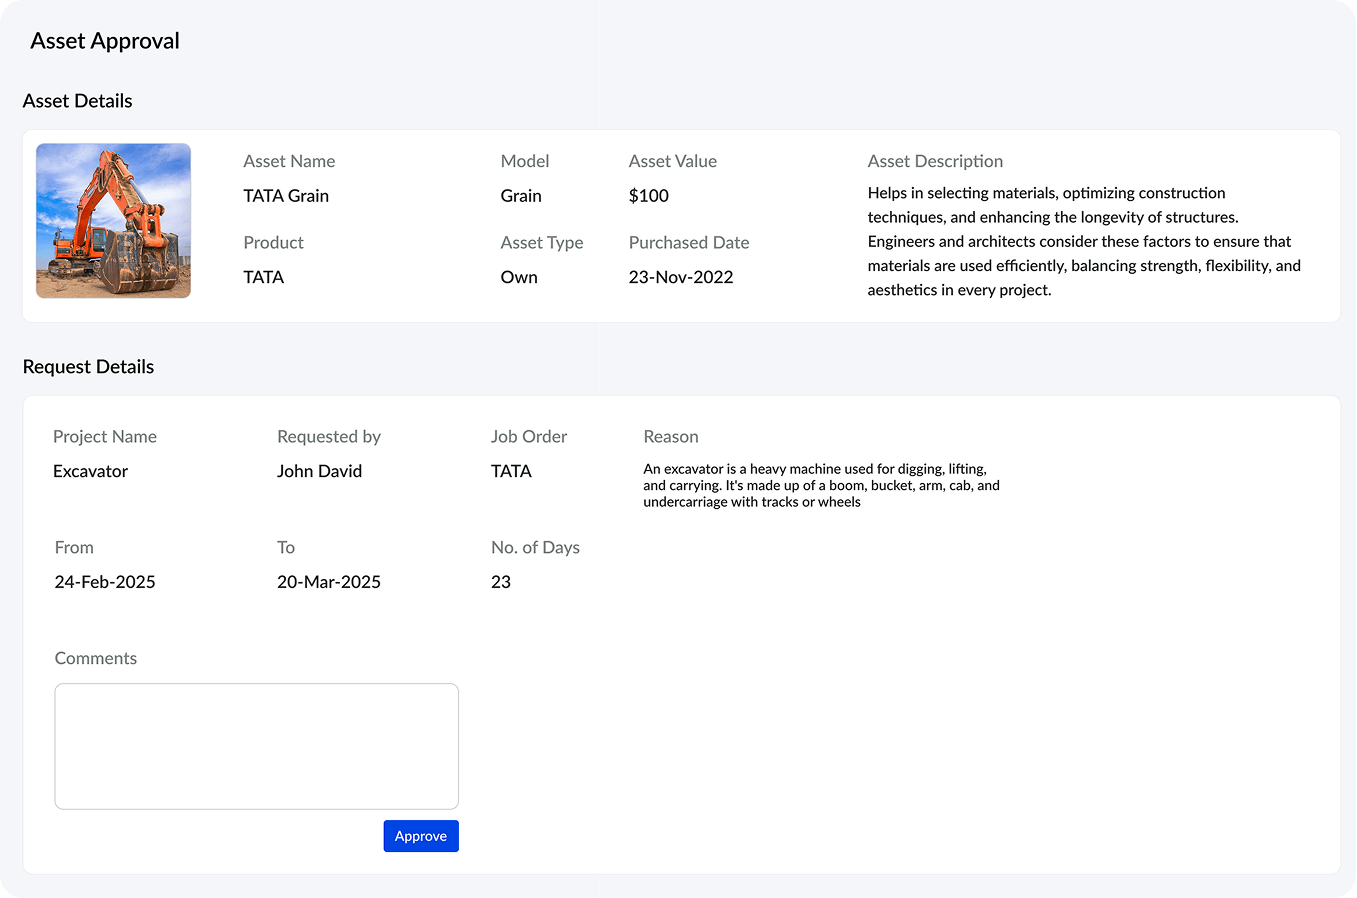
Task: Click the Product value TATA
Action: [x=263, y=276]
